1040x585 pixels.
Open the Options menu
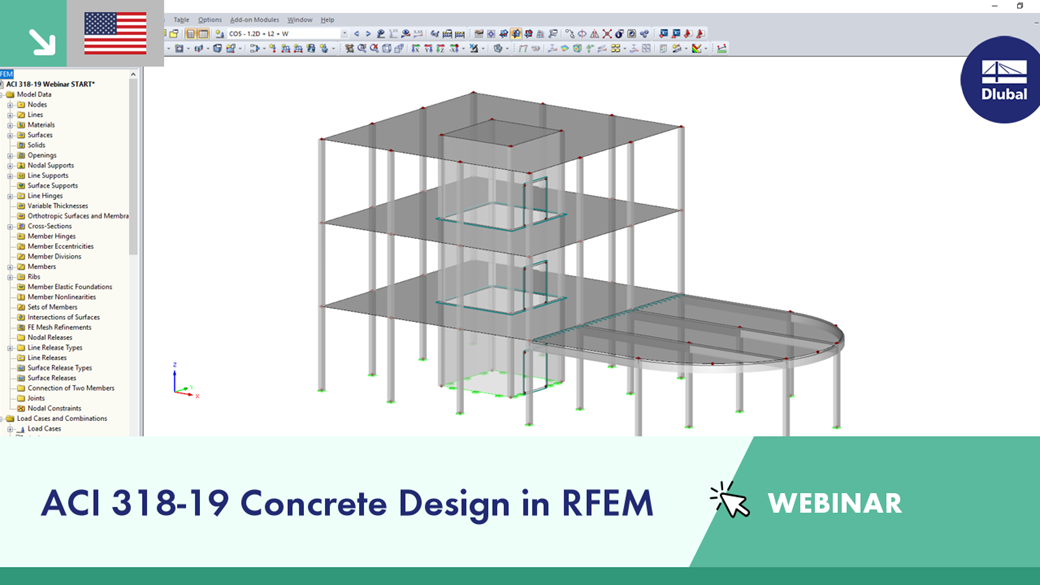210,20
